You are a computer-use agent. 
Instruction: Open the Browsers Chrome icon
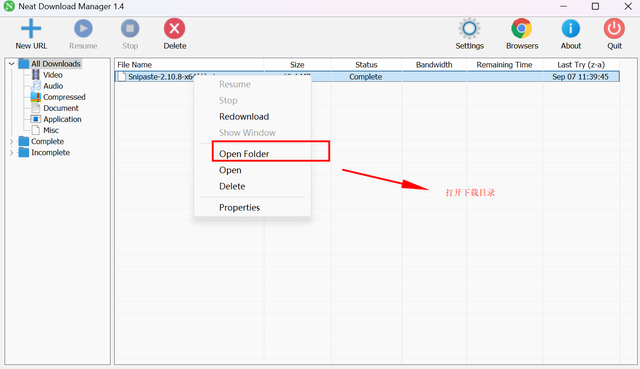click(522, 29)
